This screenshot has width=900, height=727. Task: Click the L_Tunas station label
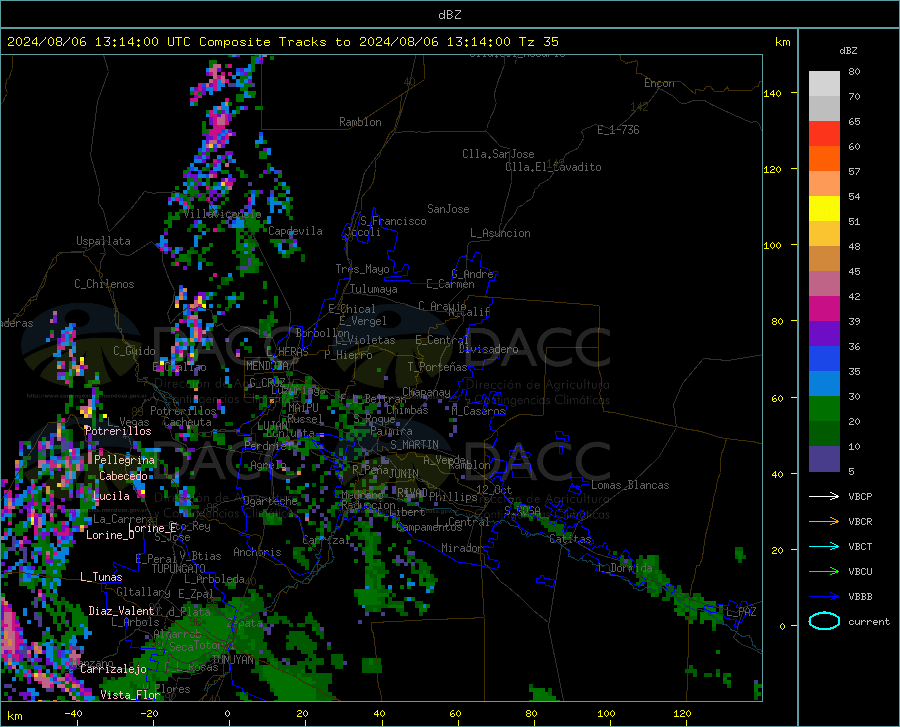point(101,577)
